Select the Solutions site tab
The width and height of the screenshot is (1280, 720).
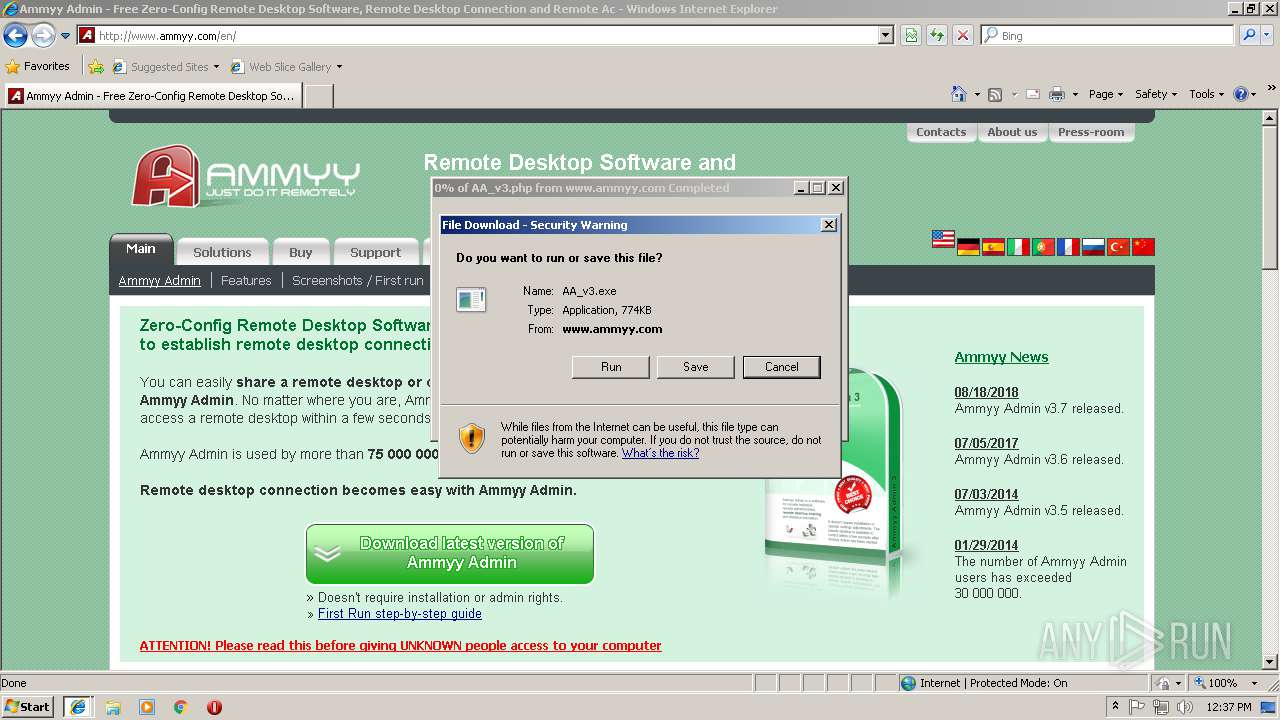point(222,252)
